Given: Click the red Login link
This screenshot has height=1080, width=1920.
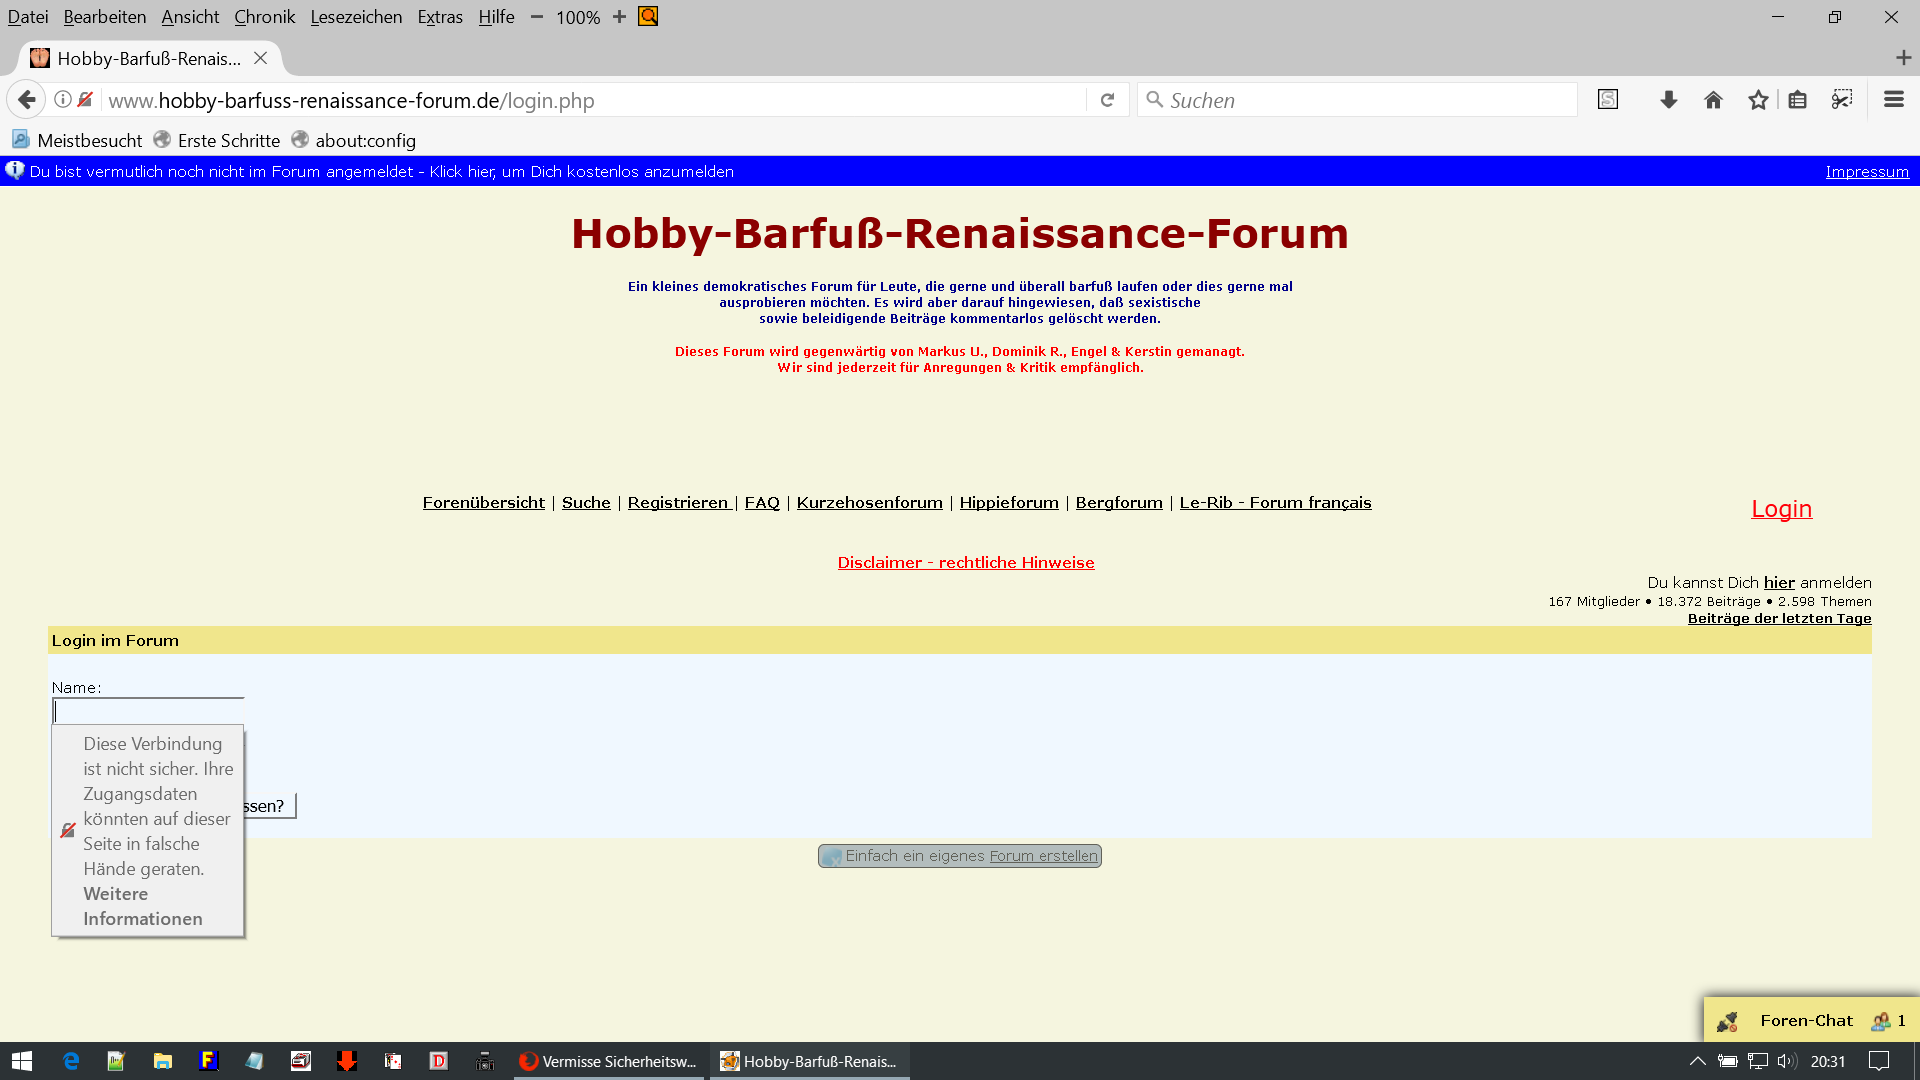Looking at the screenshot, I should pyautogui.click(x=1781, y=509).
